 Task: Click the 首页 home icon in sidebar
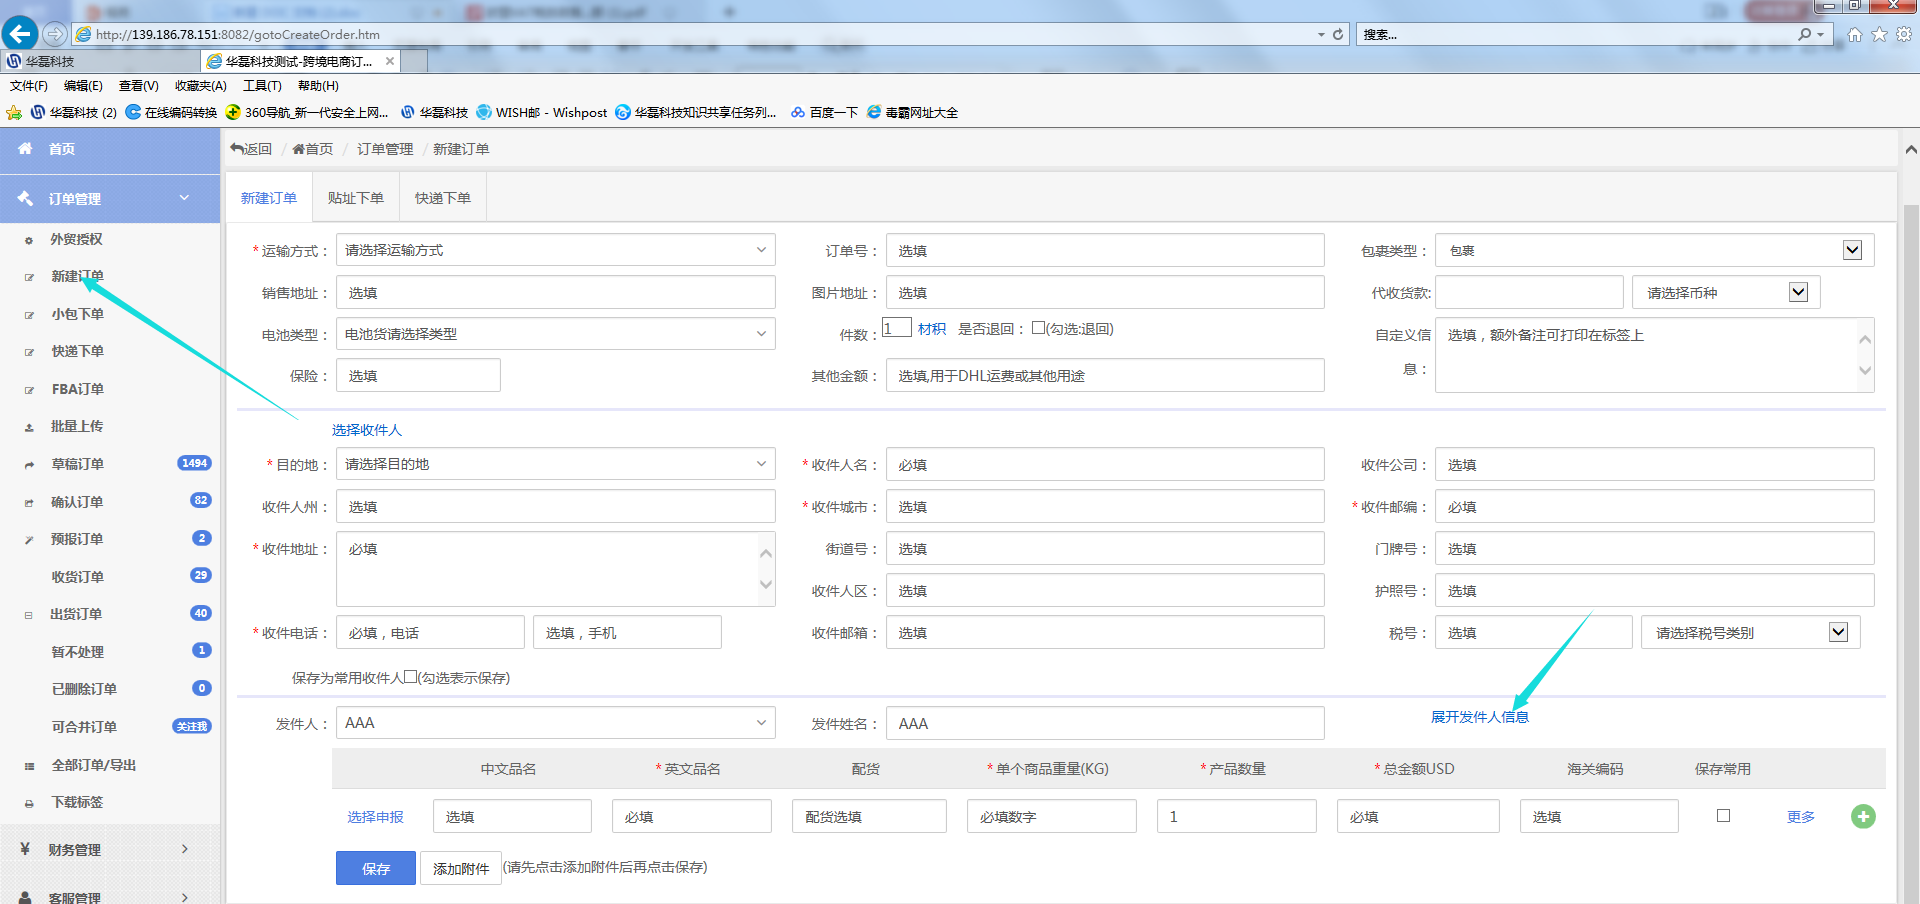(x=25, y=148)
